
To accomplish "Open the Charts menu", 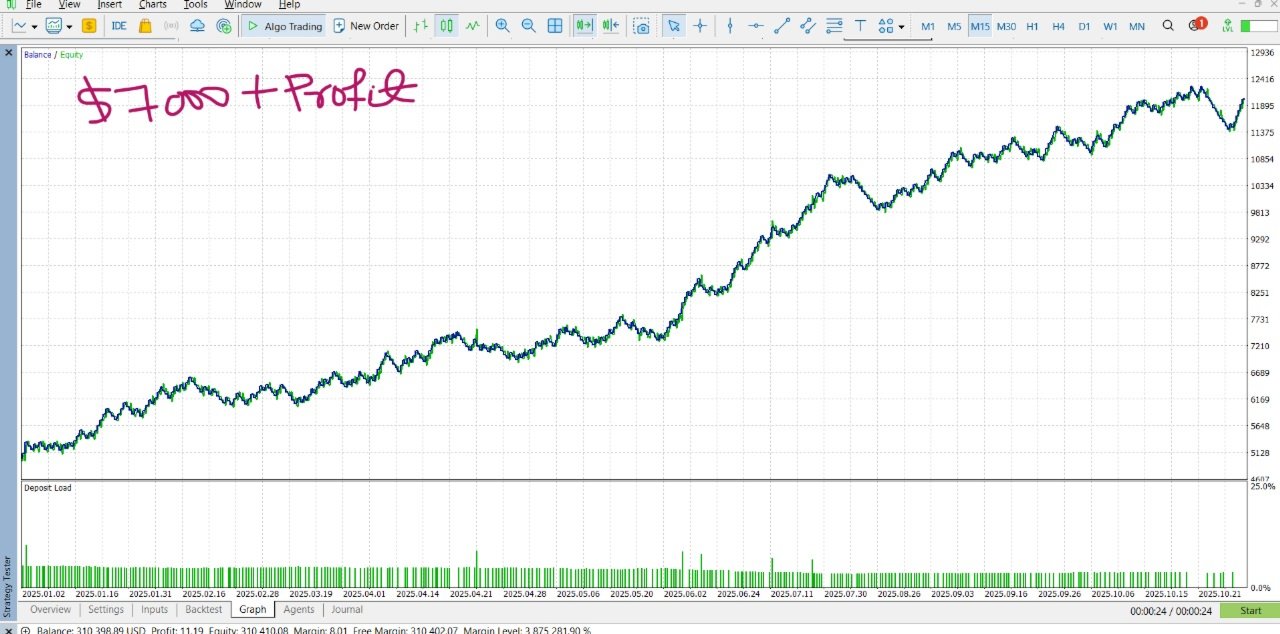I will (x=153, y=5).
